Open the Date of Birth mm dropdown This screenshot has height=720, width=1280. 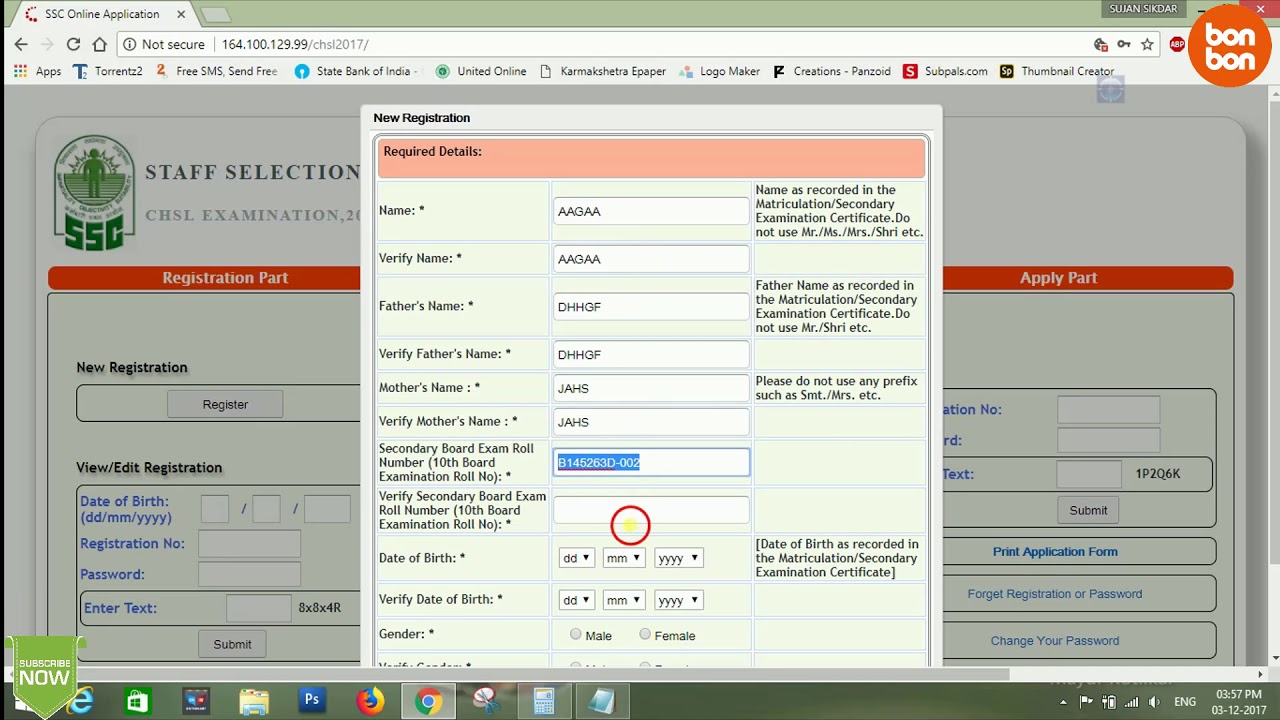[x=623, y=558]
